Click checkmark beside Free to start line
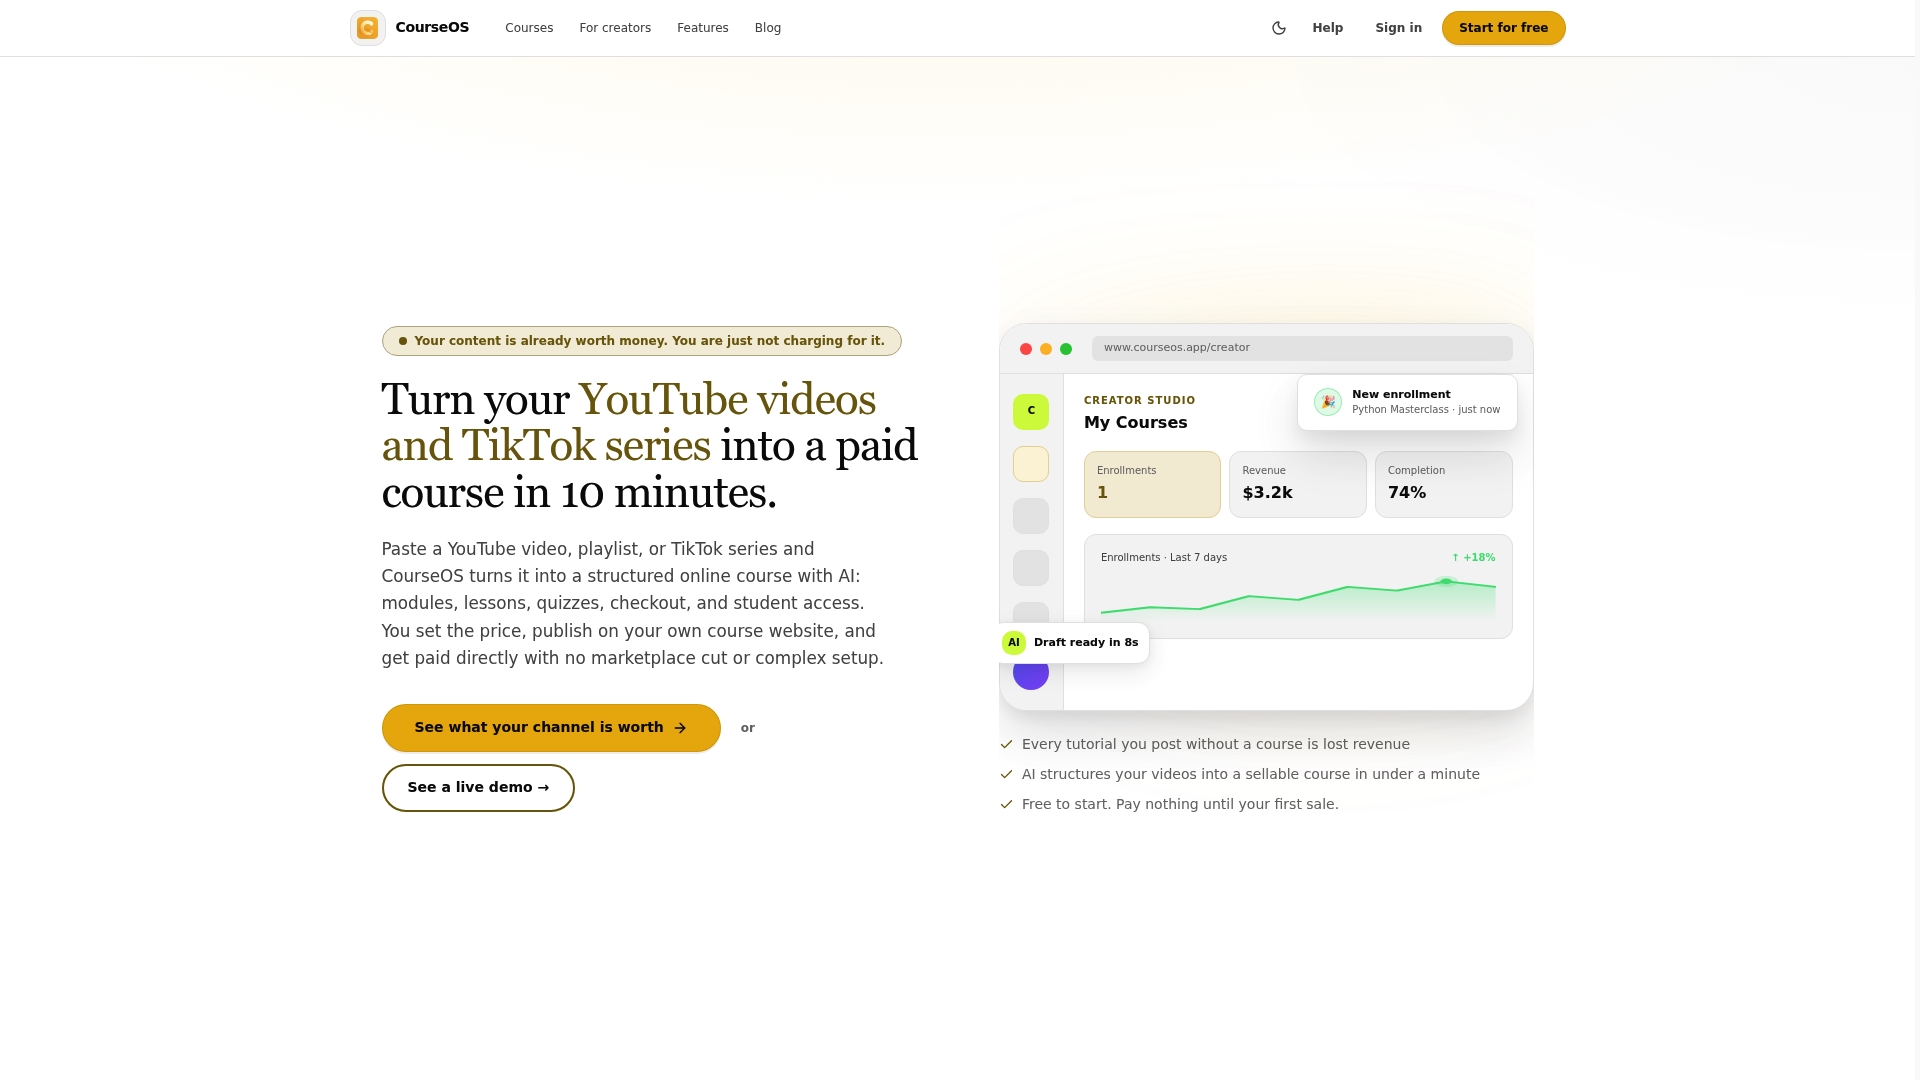Screen dimensions: 1920x1080 (x=1006, y=805)
